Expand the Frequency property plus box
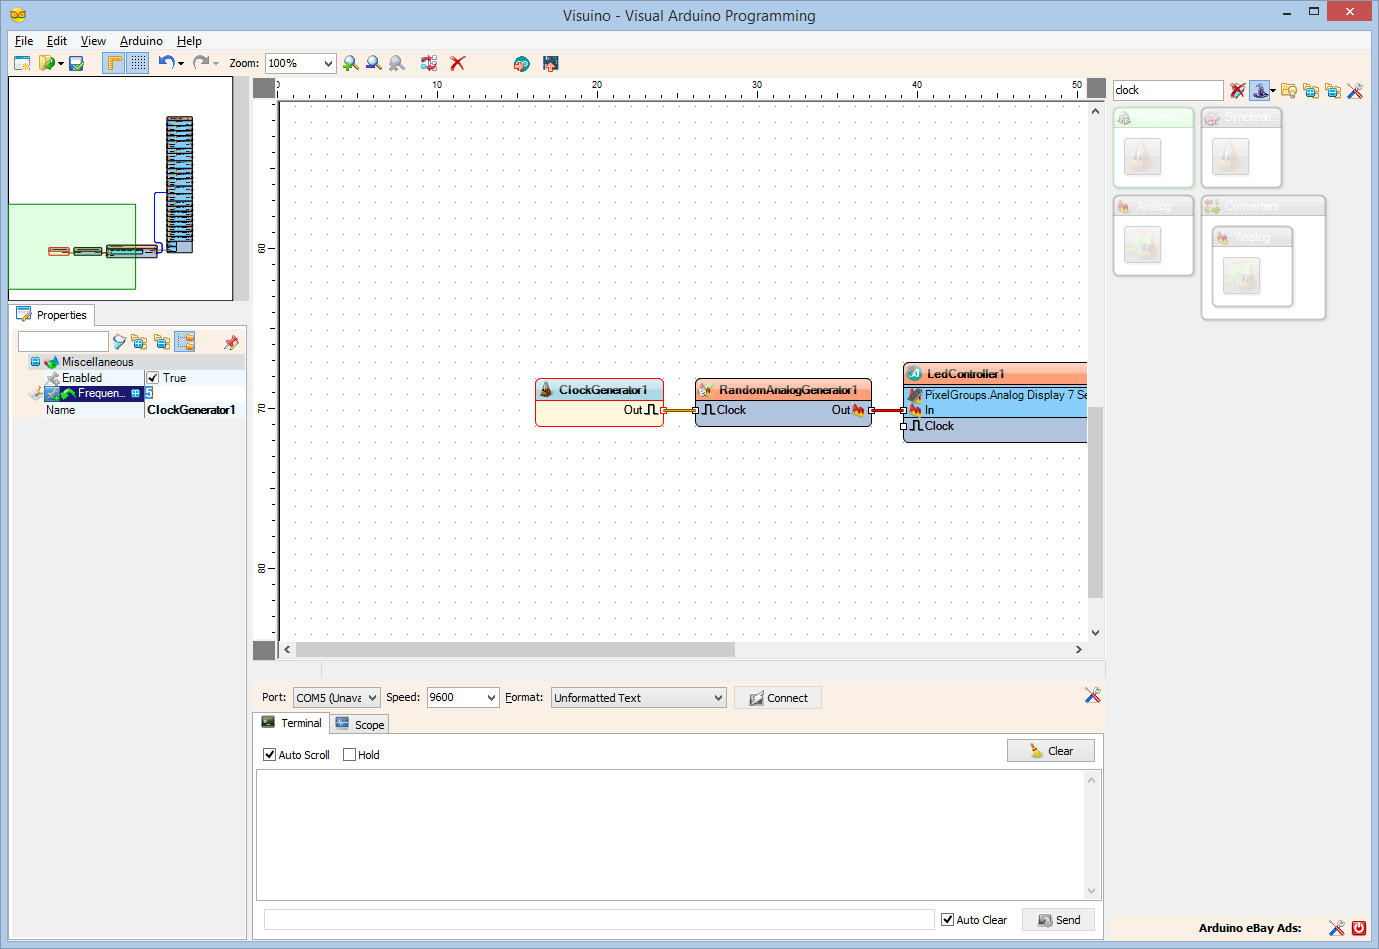Screen dimensions: 1379x949 [x=136, y=393]
